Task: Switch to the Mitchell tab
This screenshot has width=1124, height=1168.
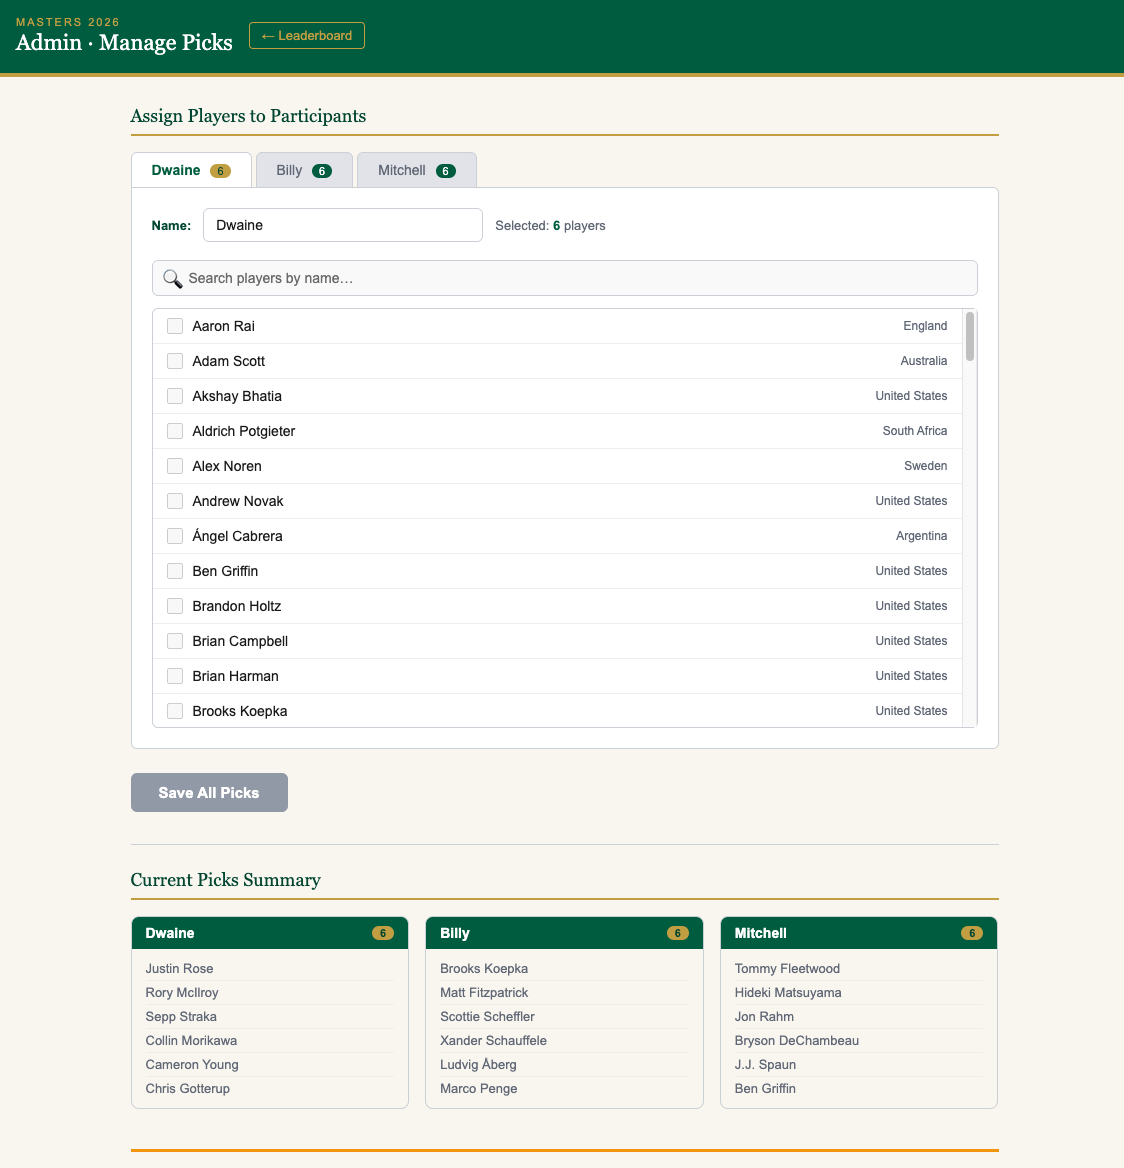Action: coord(410,170)
